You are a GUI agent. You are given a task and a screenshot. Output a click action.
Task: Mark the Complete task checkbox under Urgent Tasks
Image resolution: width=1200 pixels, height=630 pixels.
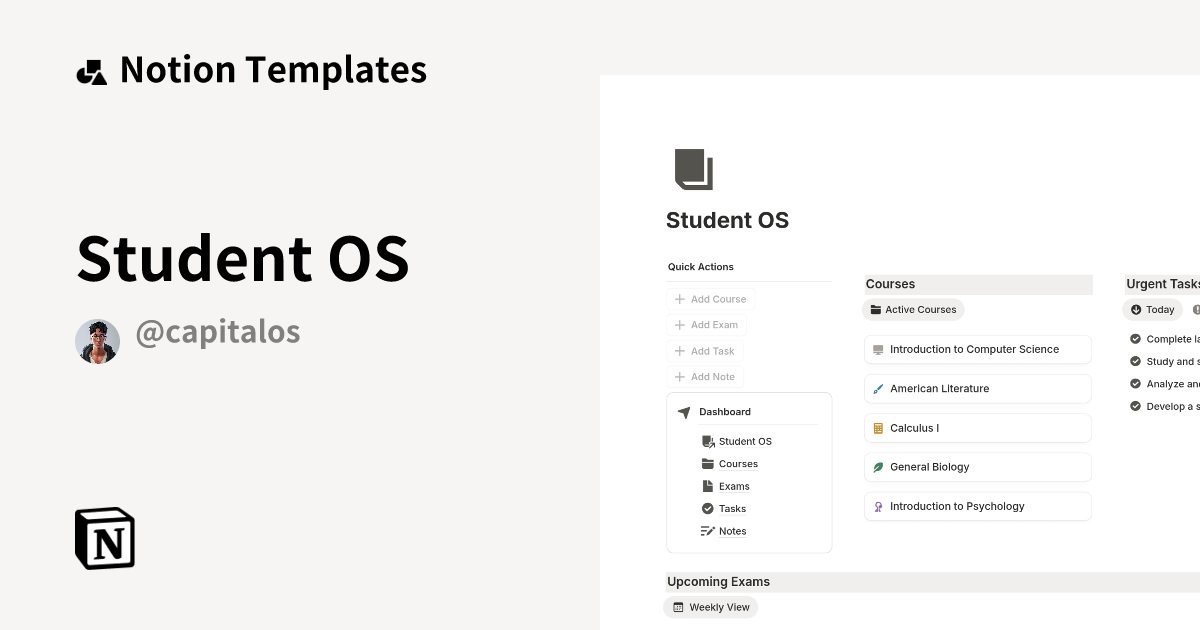(1135, 338)
